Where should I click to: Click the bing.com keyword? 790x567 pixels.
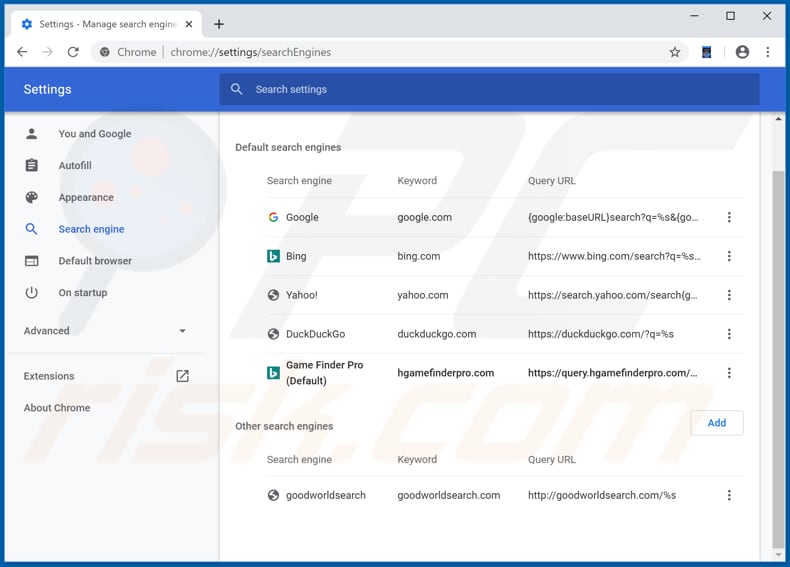pyautogui.click(x=418, y=256)
